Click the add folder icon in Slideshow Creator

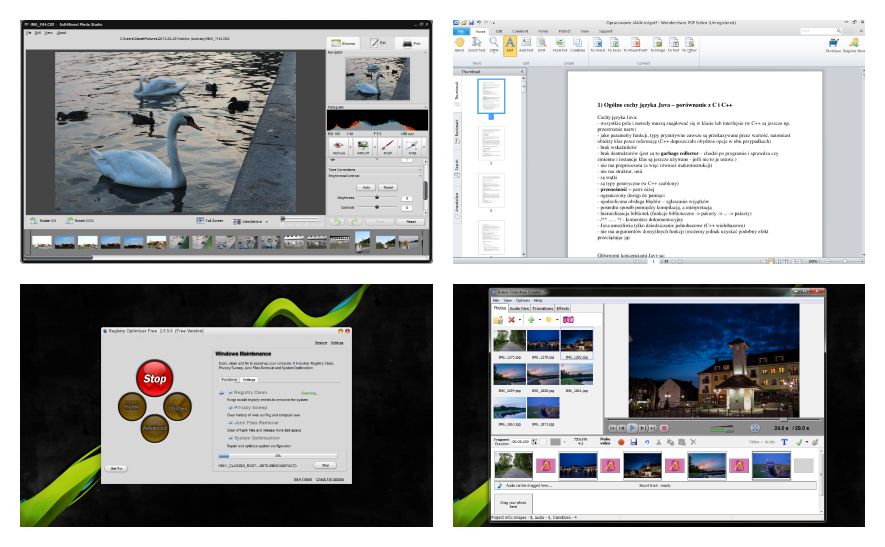[x=498, y=320]
